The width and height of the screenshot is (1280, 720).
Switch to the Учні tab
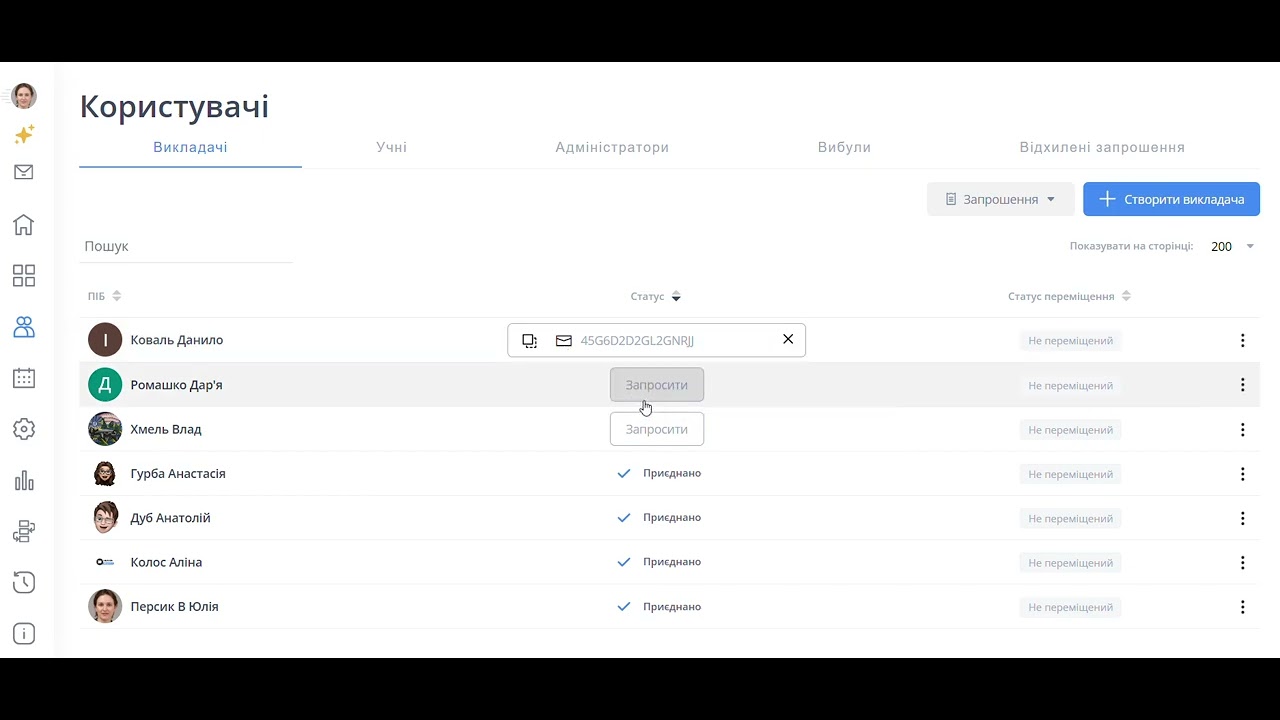tap(392, 147)
